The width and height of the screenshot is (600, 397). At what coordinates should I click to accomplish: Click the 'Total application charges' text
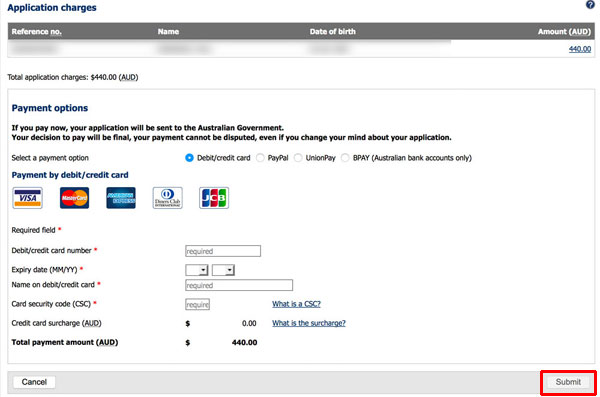(x=73, y=77)
